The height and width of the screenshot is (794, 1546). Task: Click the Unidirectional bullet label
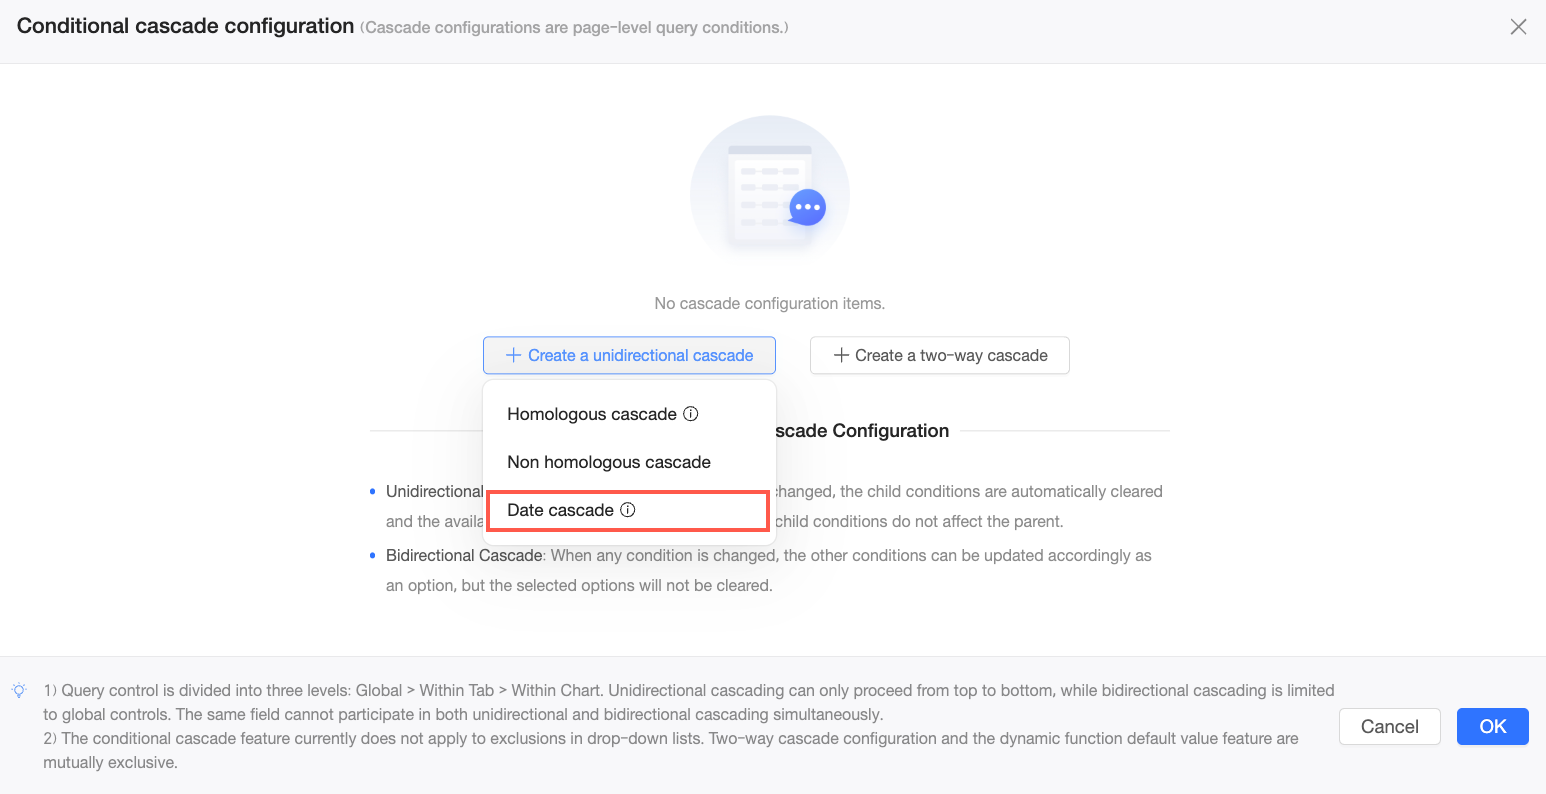(434, 491)
